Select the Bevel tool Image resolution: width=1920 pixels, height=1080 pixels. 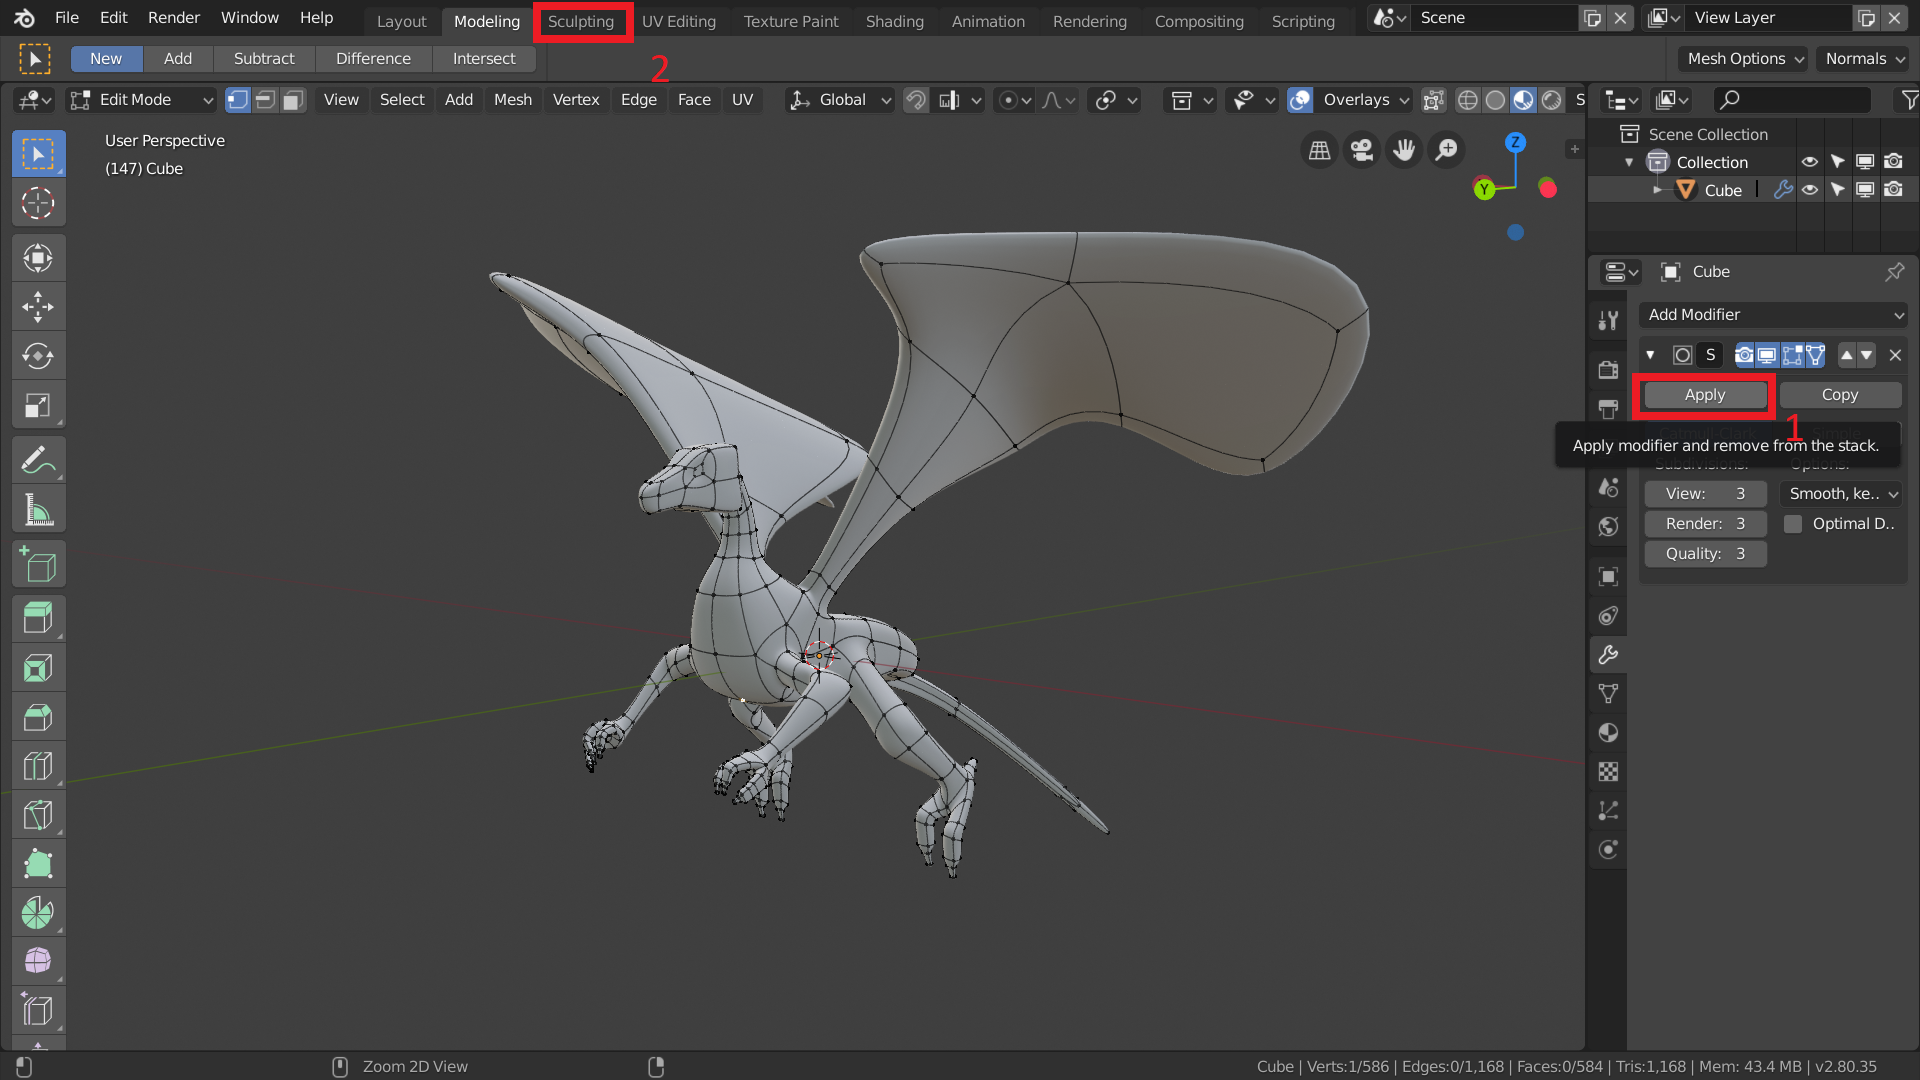(38, 717)
